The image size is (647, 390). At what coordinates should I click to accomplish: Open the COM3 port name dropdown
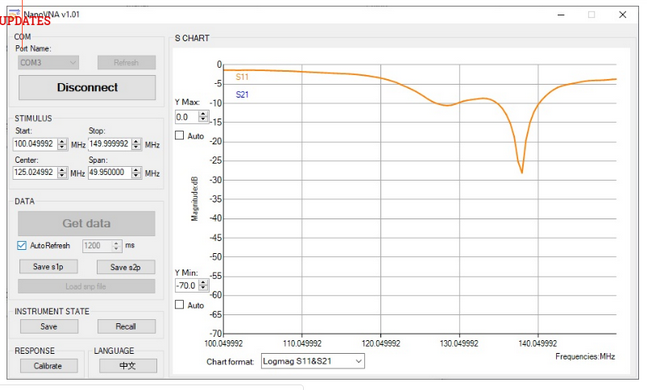click(x=48, y=63)
